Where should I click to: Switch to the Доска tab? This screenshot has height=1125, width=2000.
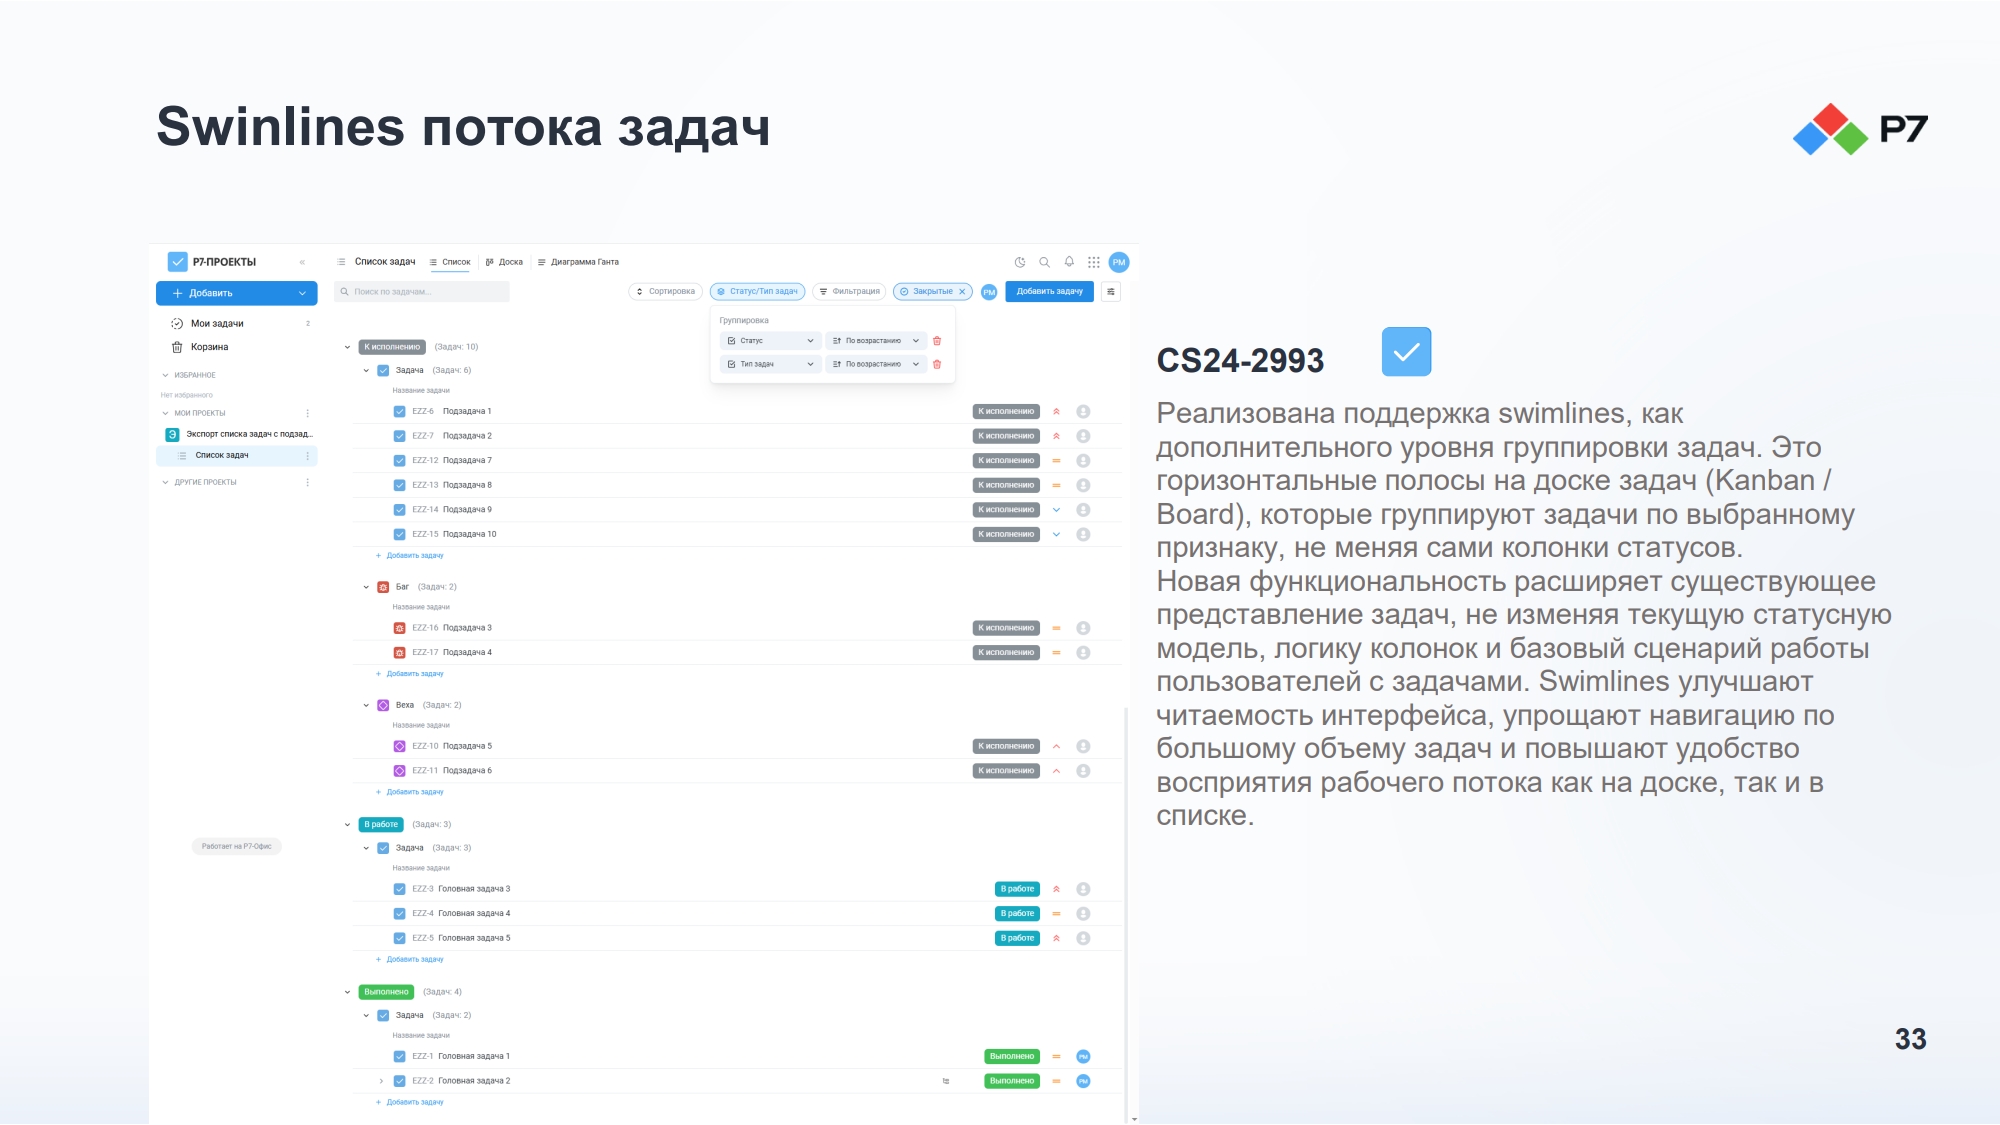(504, 262)
